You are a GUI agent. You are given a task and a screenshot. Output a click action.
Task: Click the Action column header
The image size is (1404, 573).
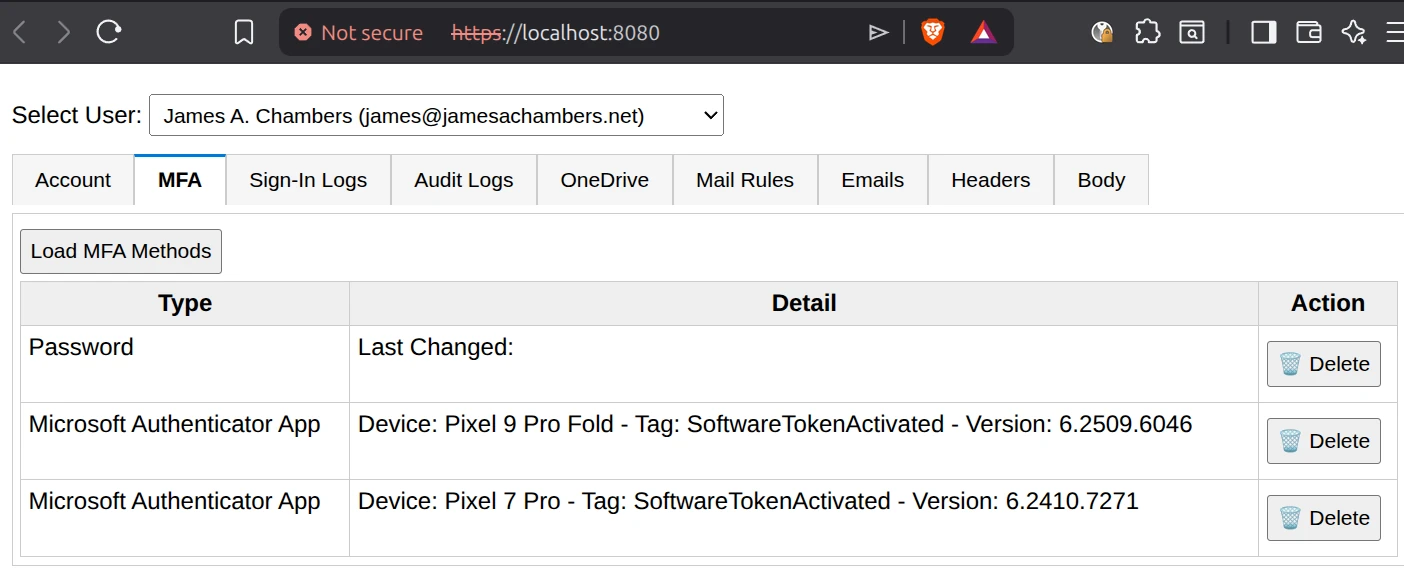[1328, 303]
